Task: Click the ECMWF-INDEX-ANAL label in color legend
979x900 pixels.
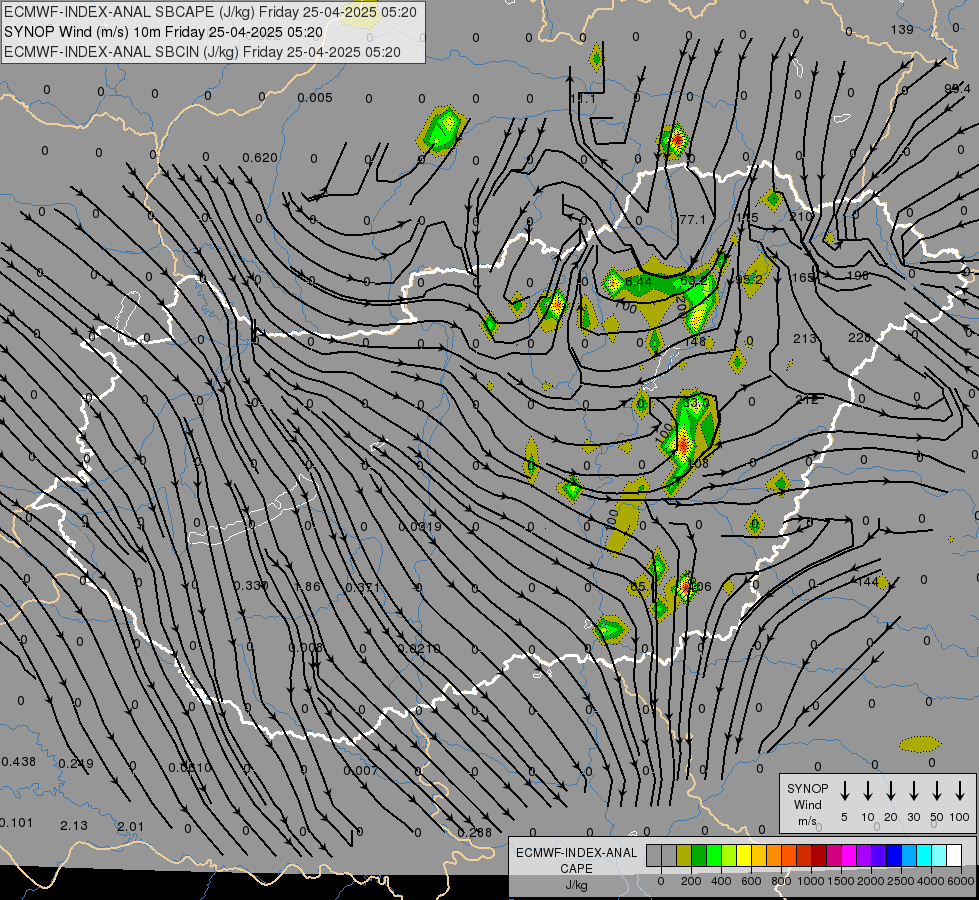Action: coord(577,853)
